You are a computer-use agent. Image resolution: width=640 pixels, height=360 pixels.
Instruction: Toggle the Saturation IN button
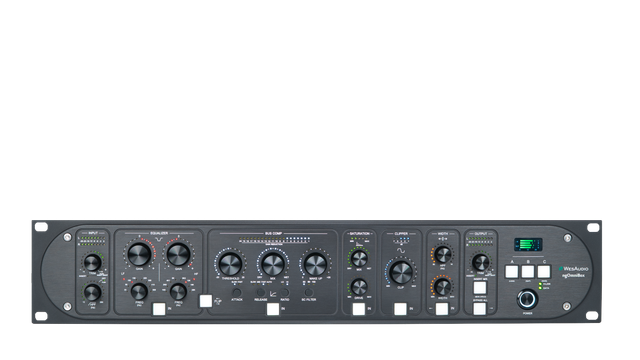(359, 309)
